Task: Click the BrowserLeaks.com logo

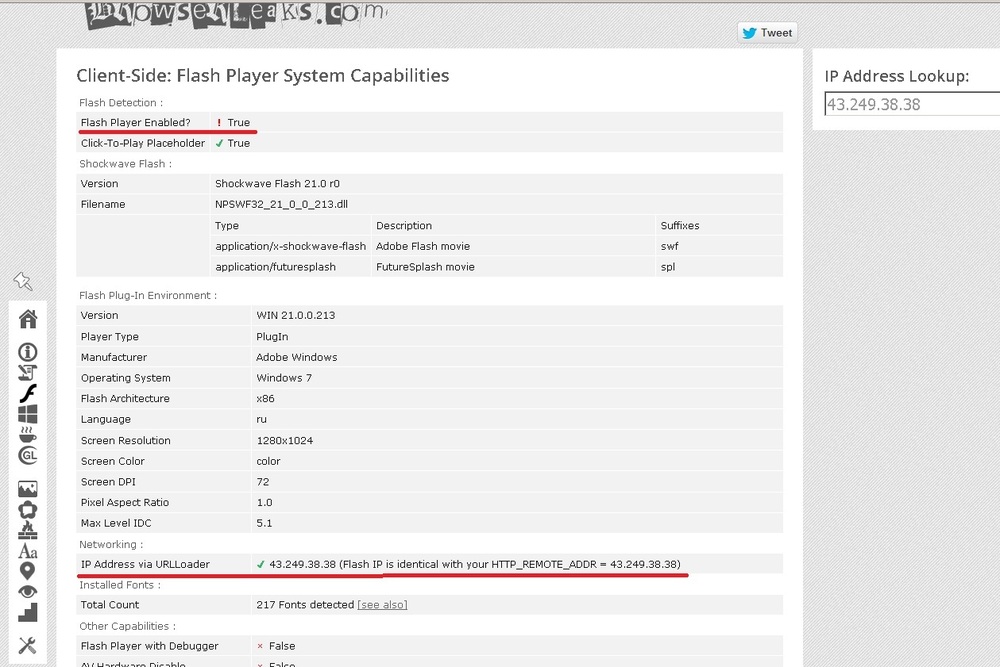Action: 235,15
